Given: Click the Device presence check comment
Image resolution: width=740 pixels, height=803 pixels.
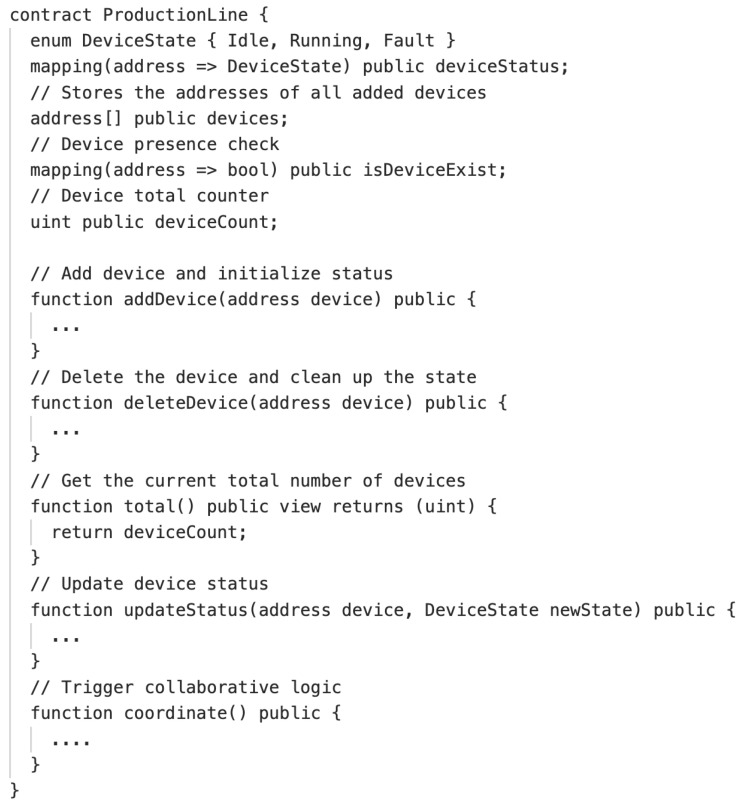Looking at the screenshot, I should [x=155, y=144].
